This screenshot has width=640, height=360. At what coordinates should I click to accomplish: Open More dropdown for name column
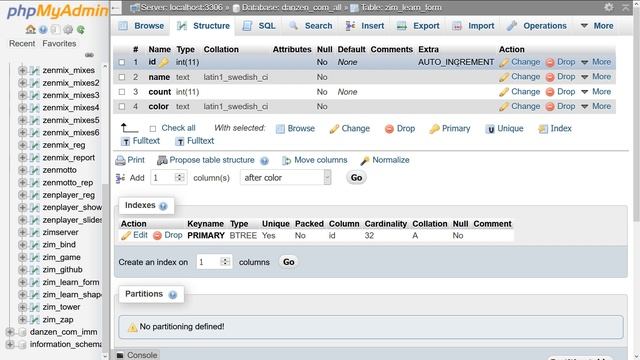click(596, 77)
